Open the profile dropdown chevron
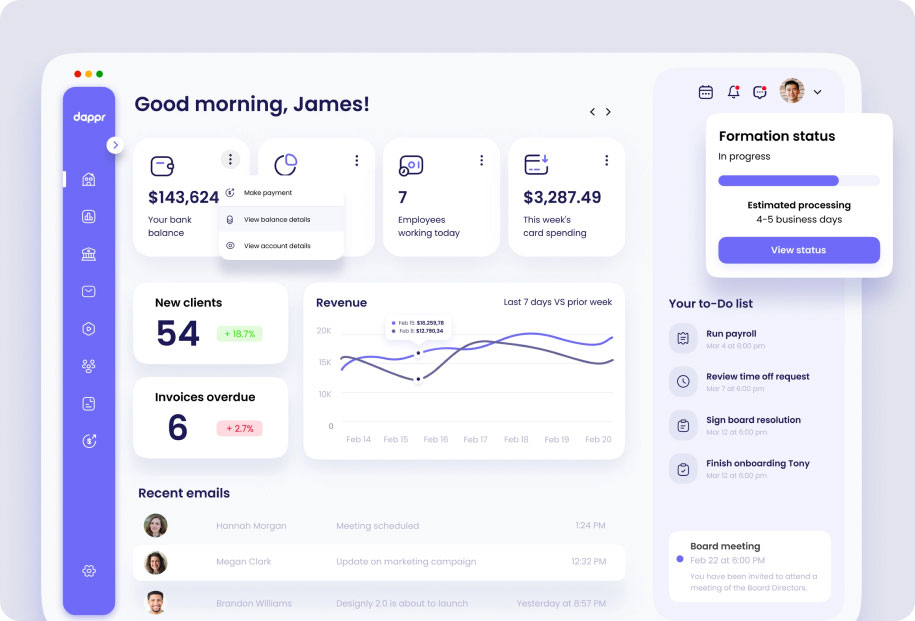The image size is (915, 621). pos(817,92)
